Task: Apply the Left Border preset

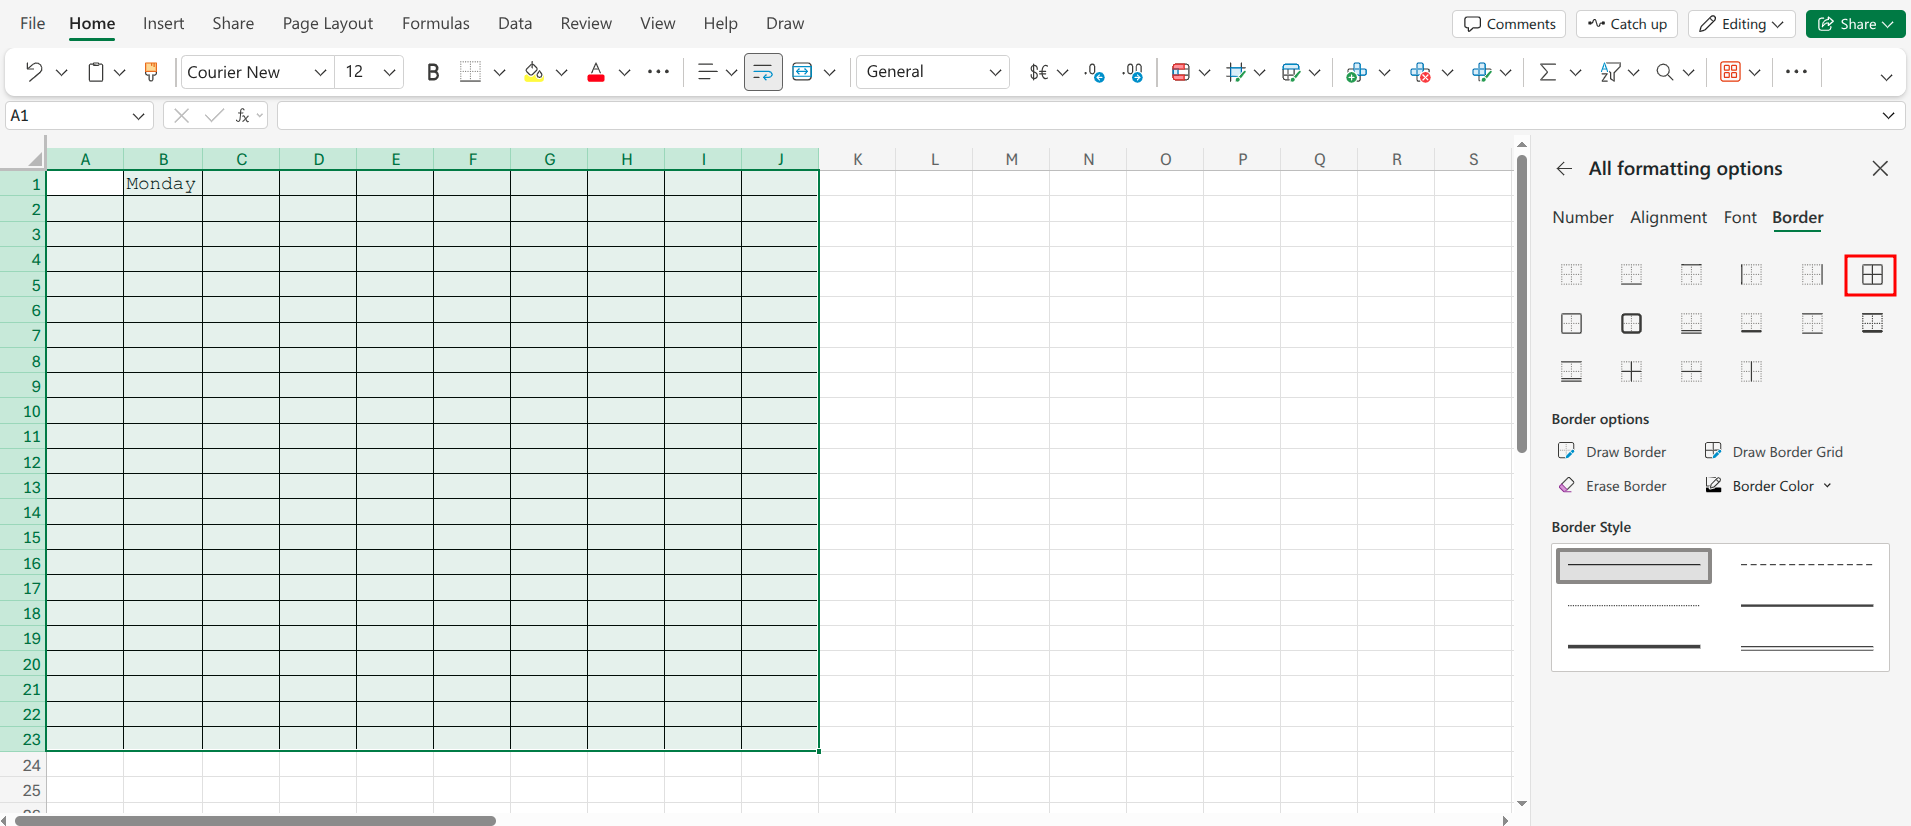Action: (1752, 274)
